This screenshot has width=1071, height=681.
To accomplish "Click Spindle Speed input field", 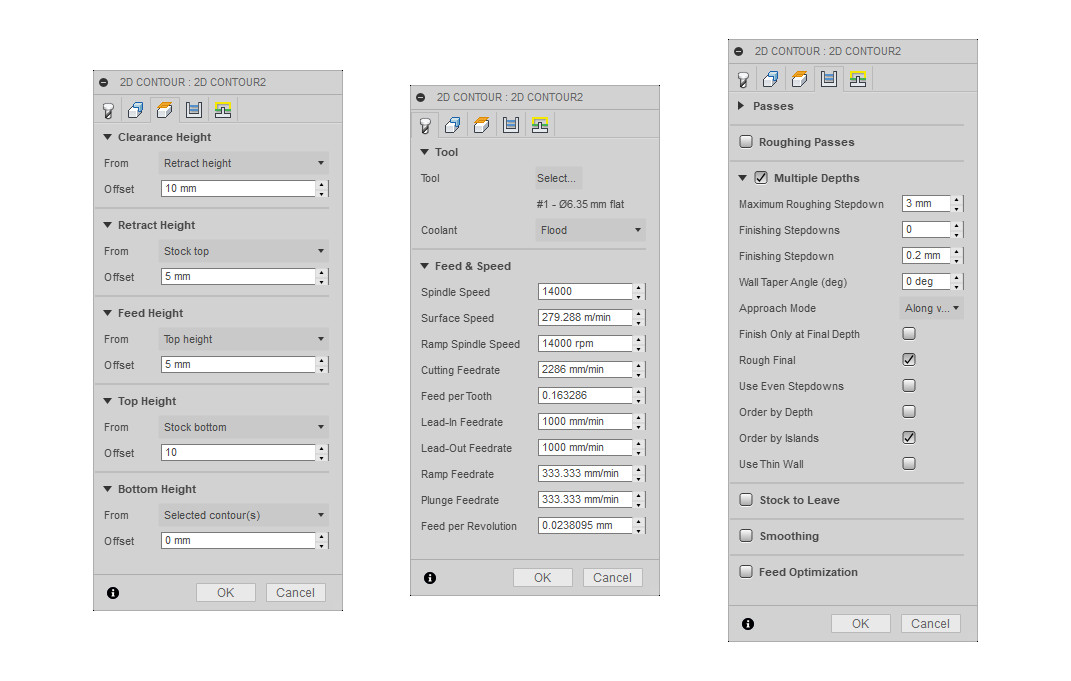I will [x=585, y=292].
